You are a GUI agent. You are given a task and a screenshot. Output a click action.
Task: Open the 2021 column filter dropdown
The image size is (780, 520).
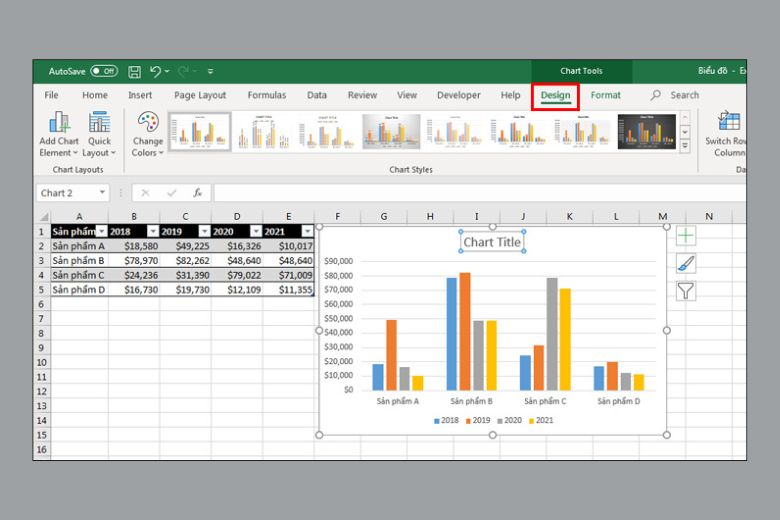tap(307, 231)
